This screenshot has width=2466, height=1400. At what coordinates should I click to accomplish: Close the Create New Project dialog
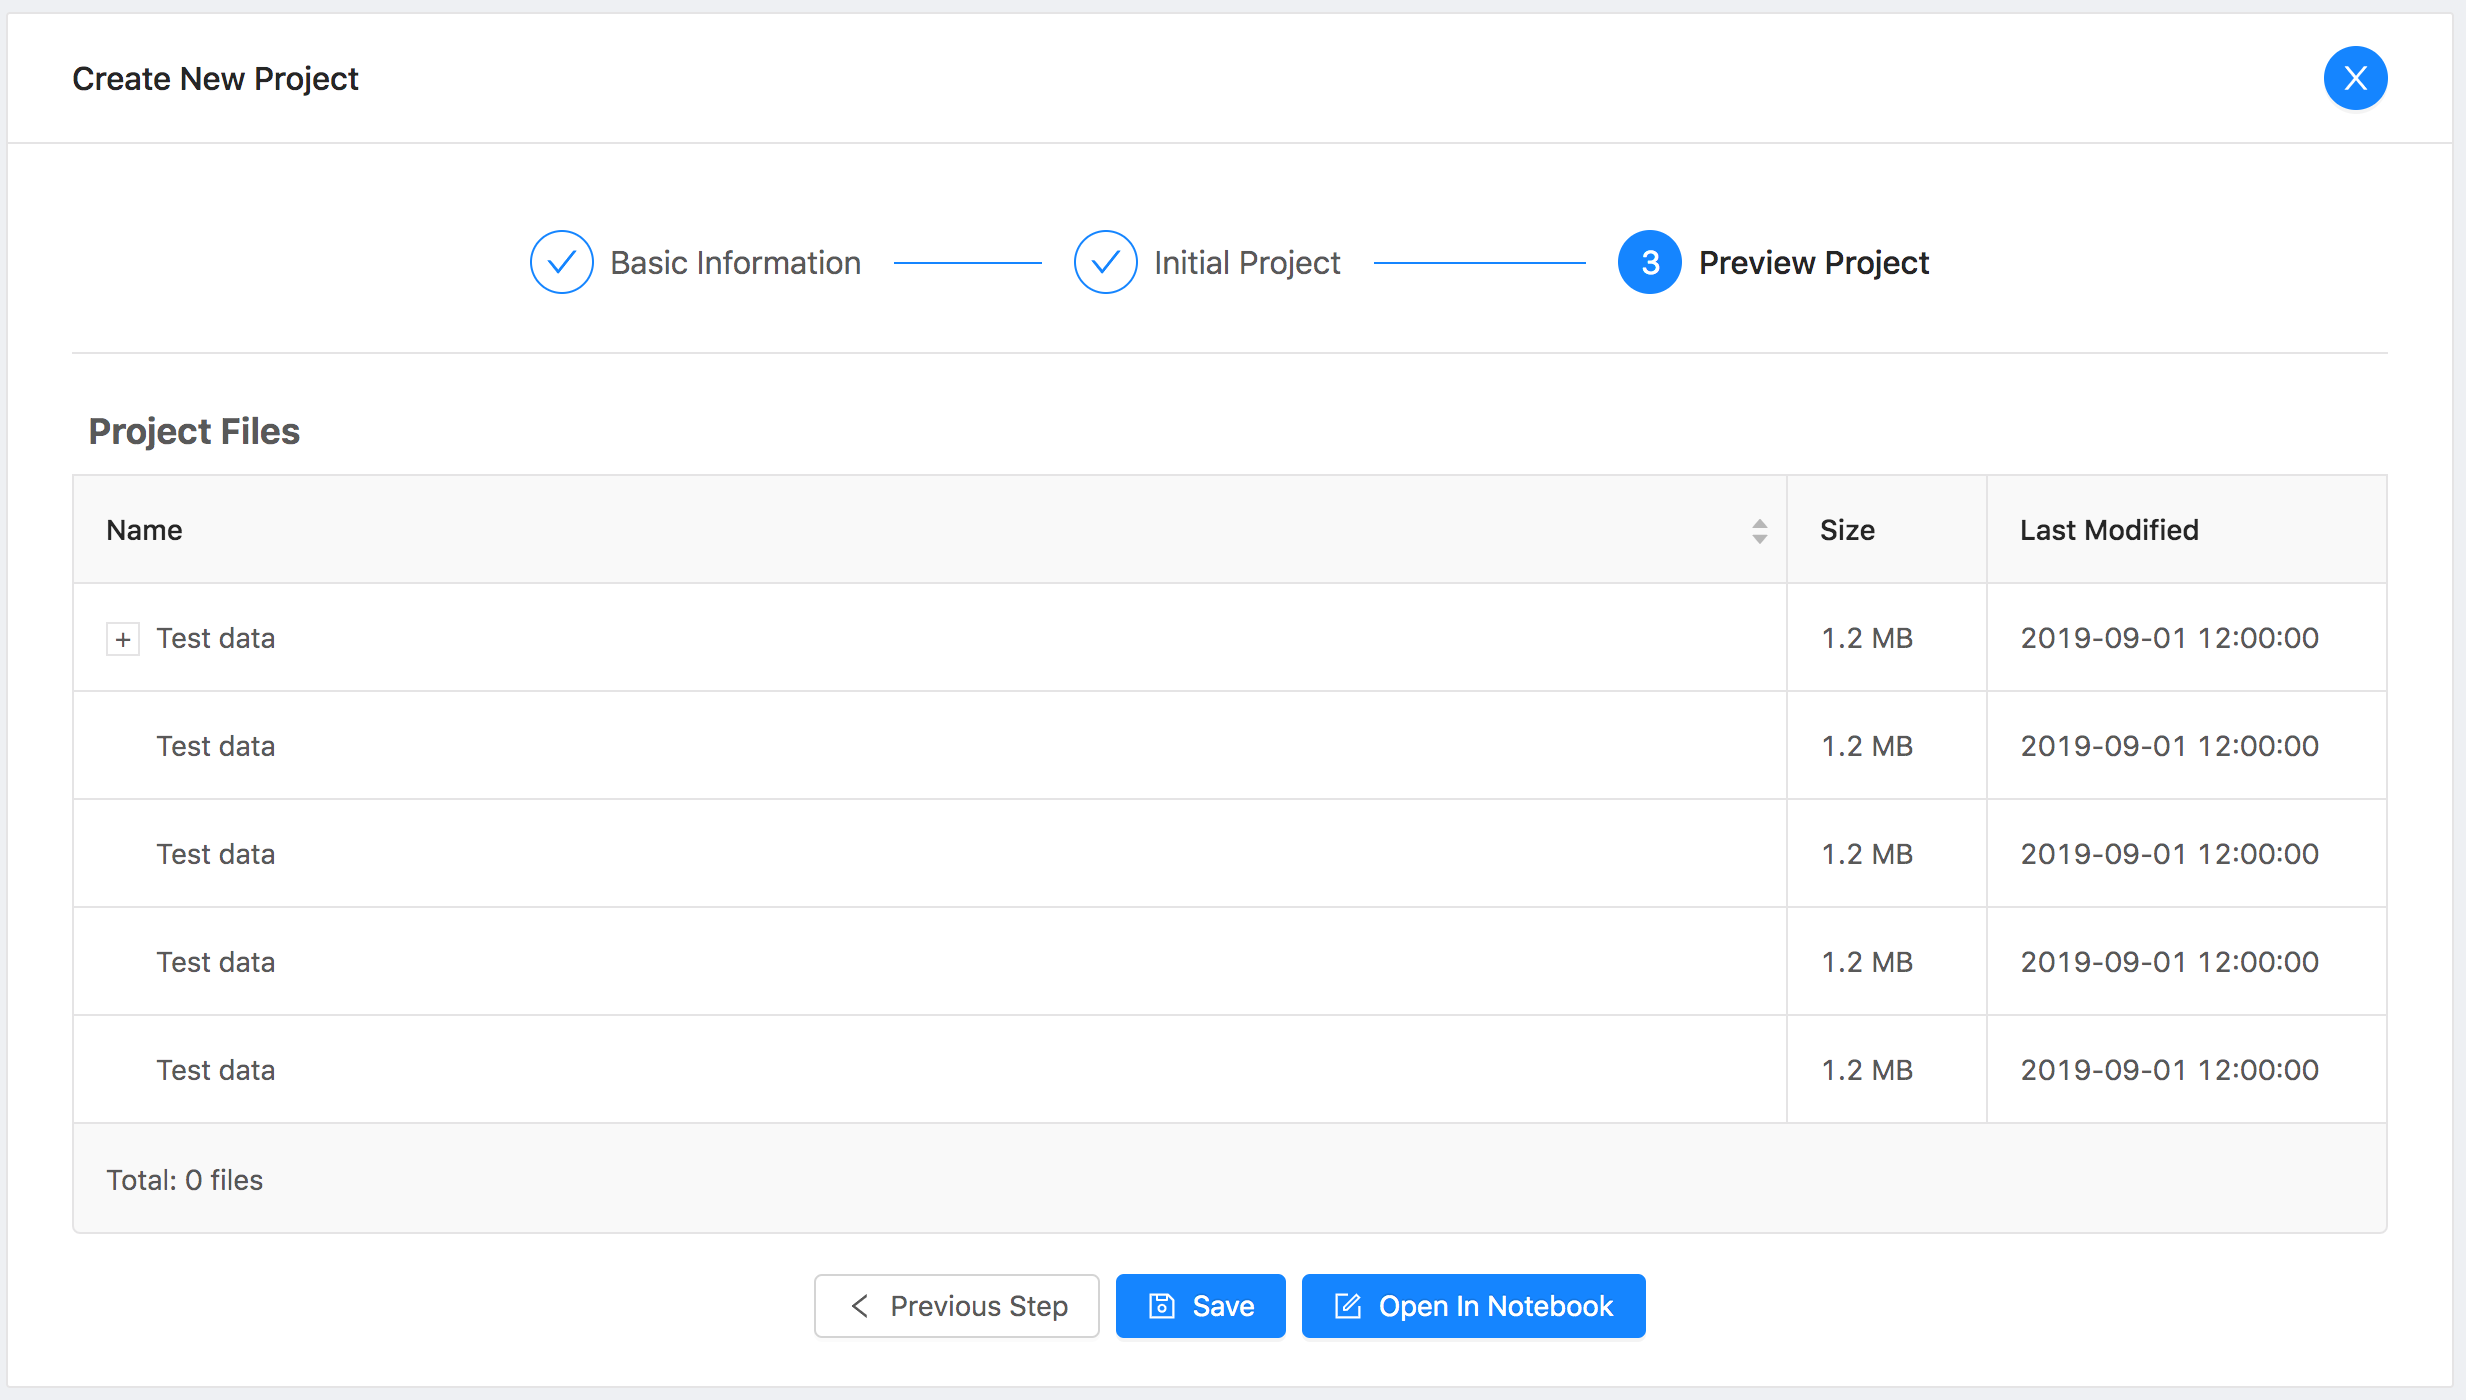click(x=2355, y=78)
